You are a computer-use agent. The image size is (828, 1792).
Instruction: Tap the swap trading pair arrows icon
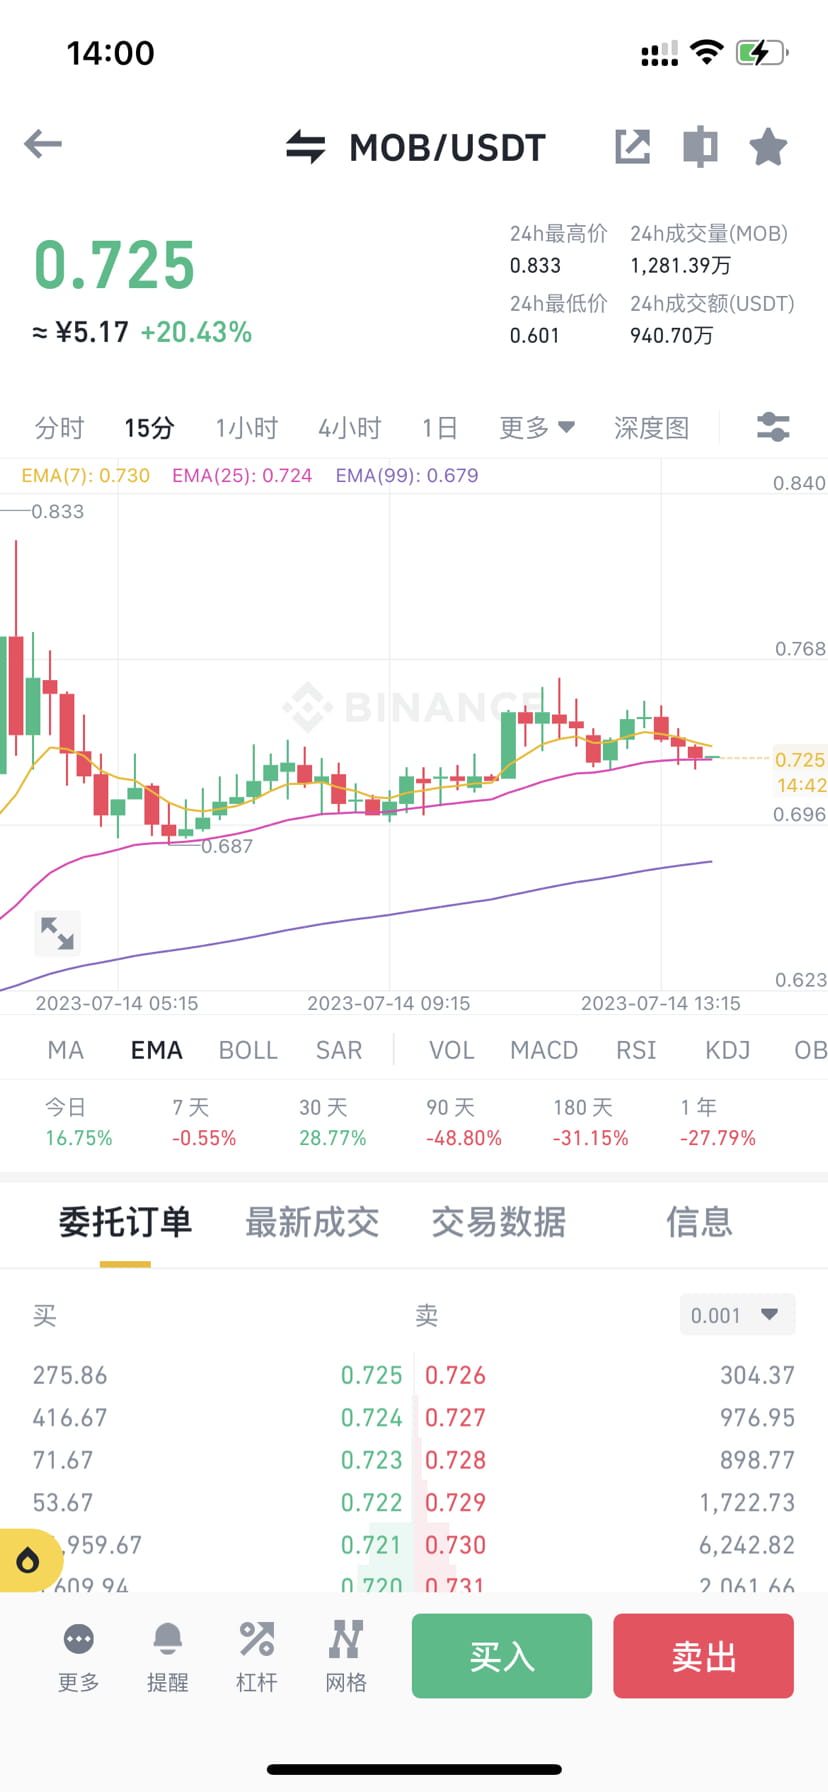point(306,147)
